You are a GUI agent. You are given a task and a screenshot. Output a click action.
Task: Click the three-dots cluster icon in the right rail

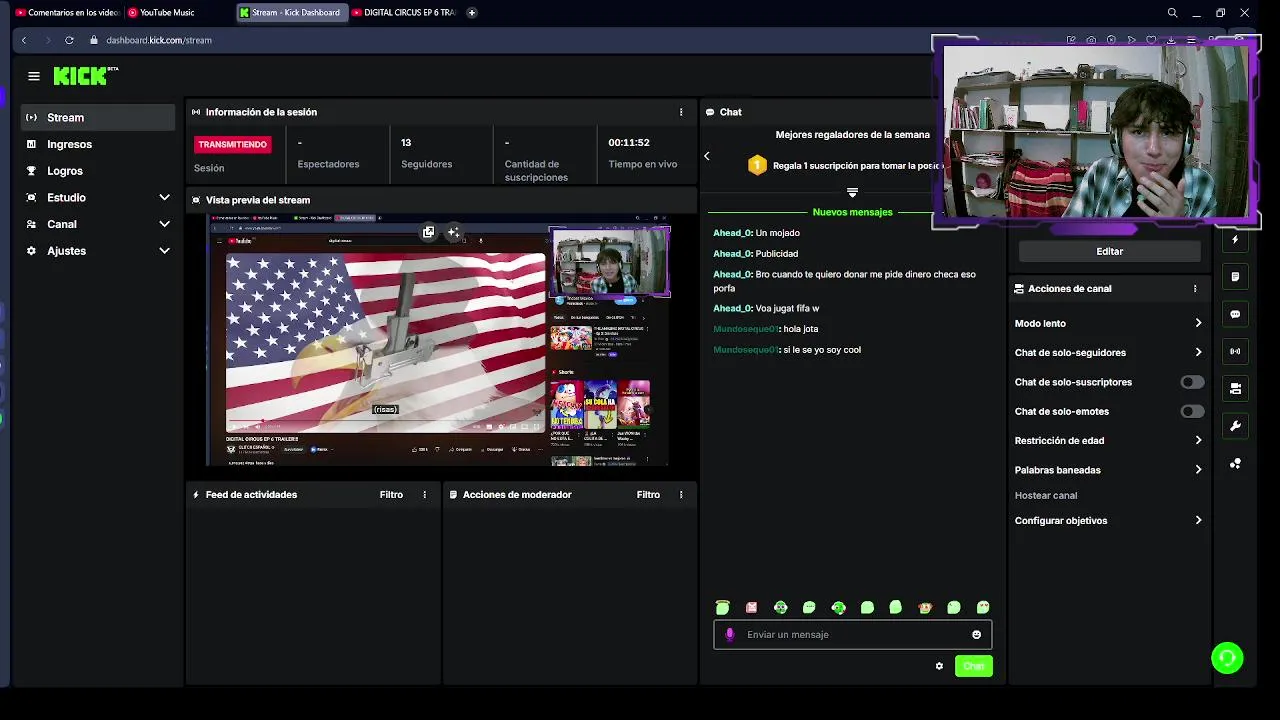[x=1235, y=463]
